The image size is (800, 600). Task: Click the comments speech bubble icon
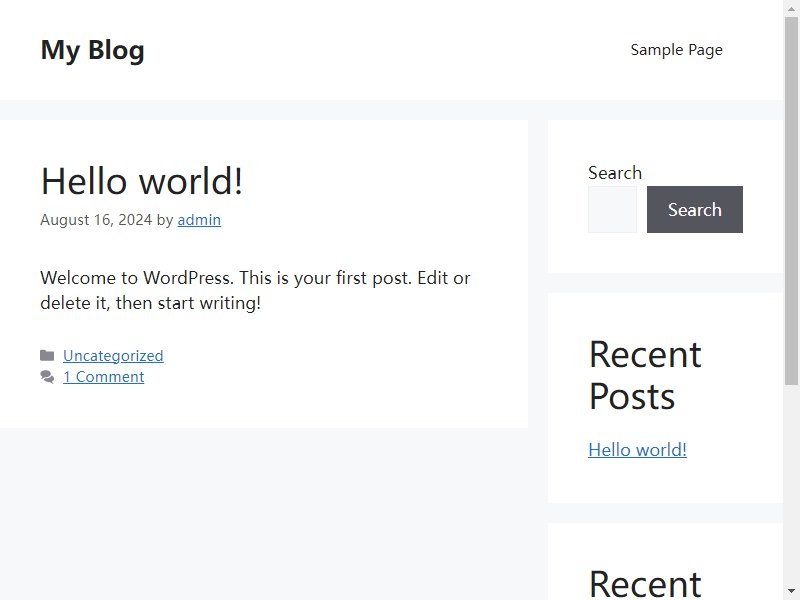coord(47,377)
